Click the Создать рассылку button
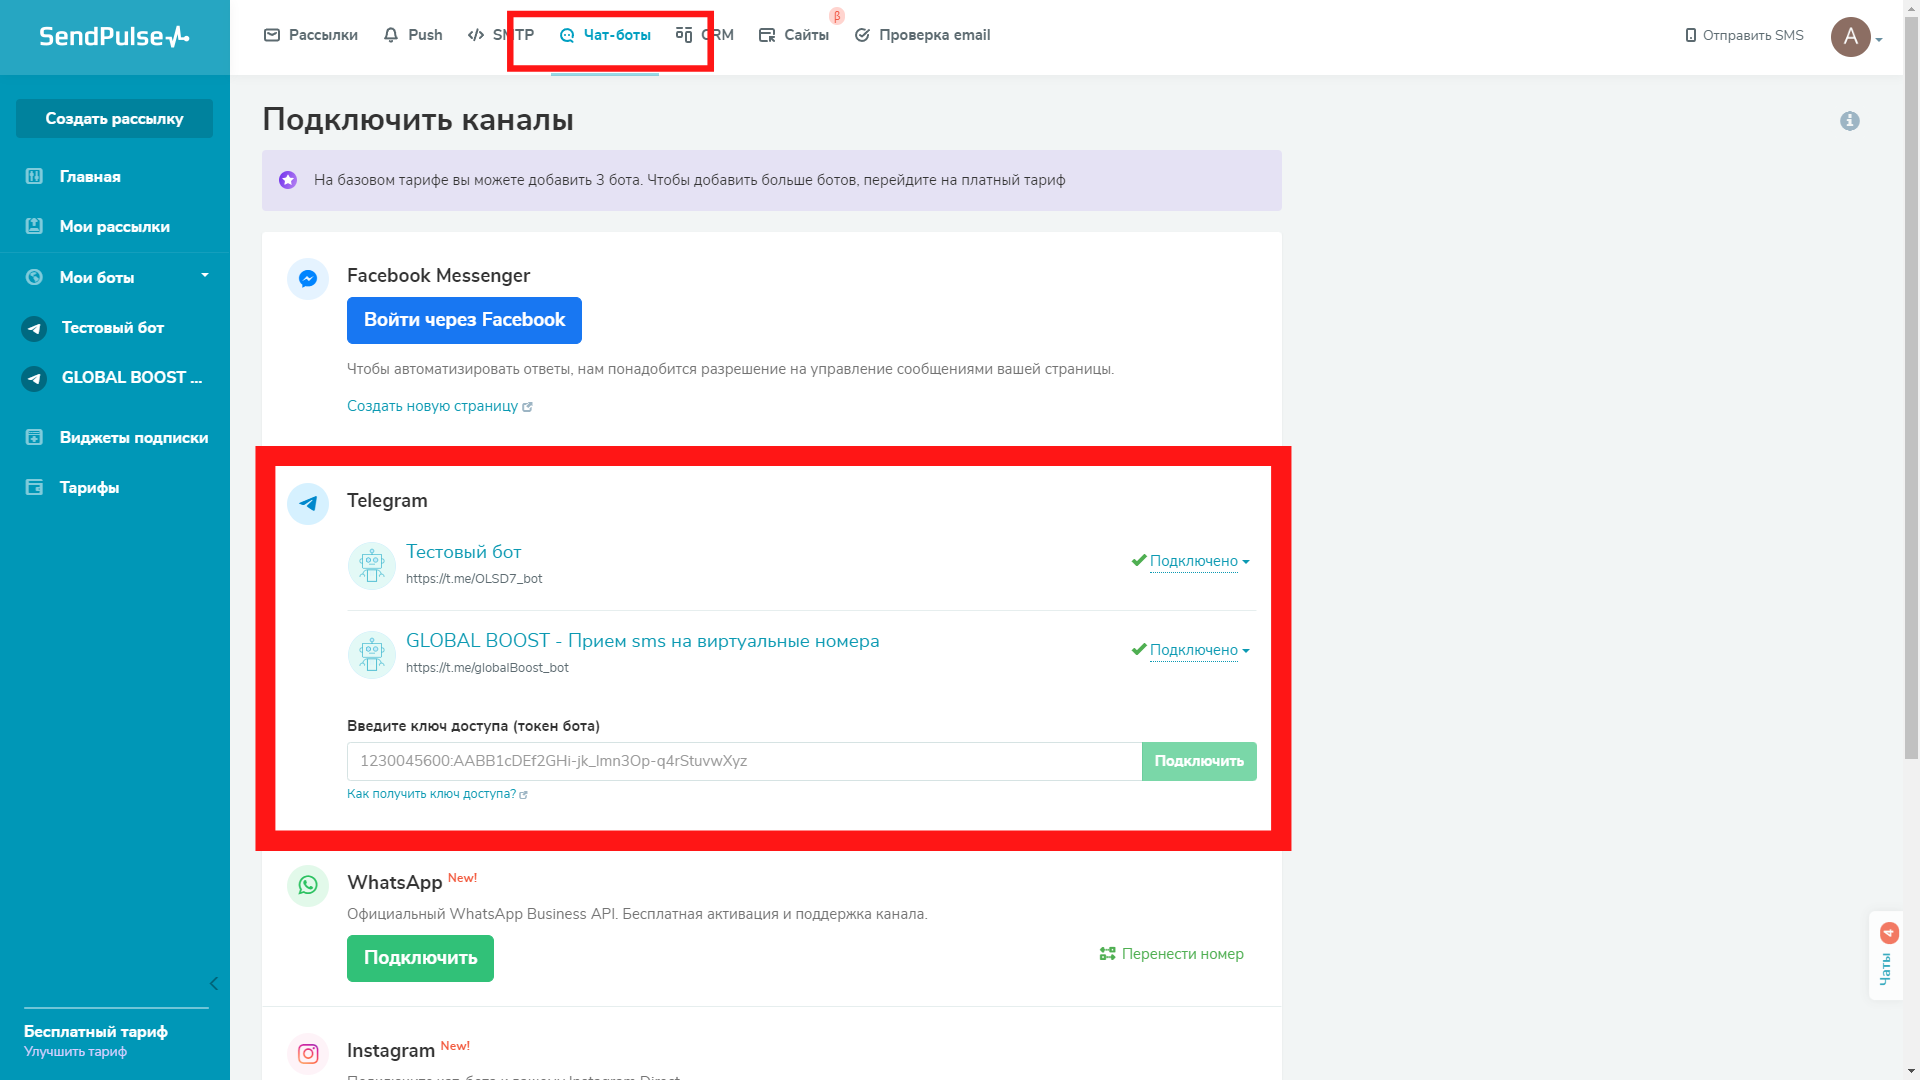The width and height of the screenshot is (1920, 1080). (x=114, y=118)
